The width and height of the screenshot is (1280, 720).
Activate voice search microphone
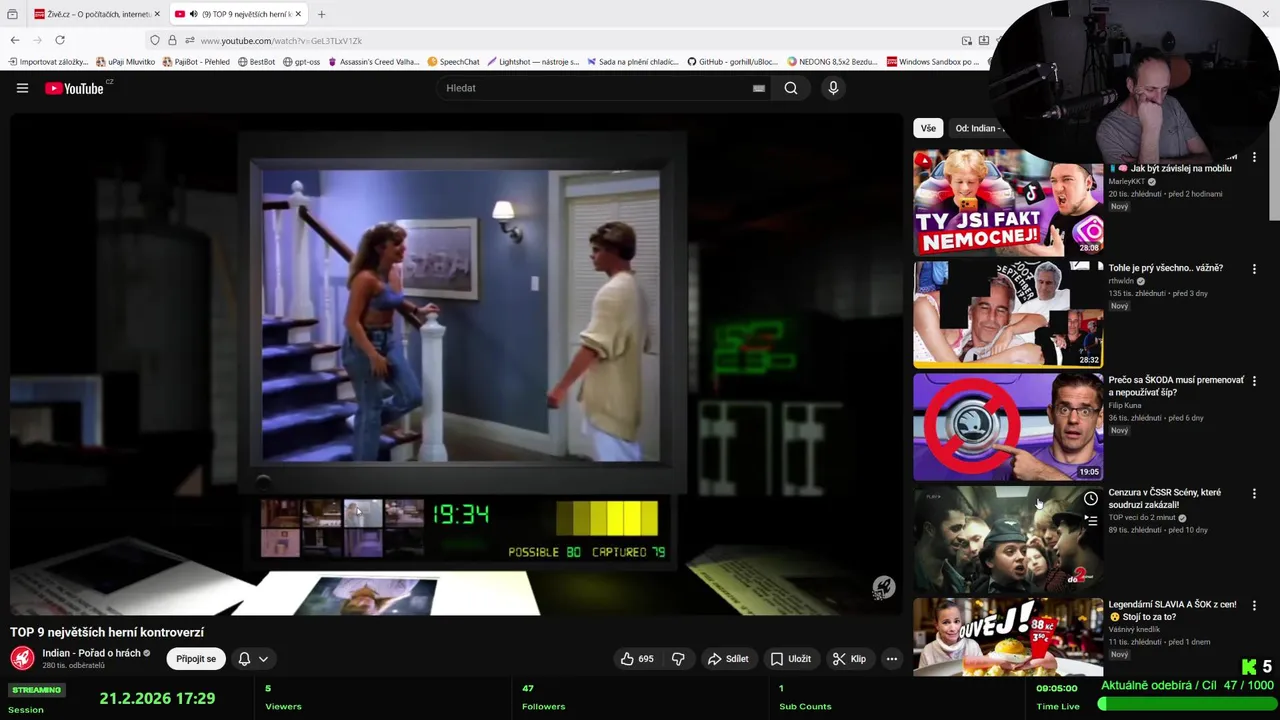coord(833,88)
